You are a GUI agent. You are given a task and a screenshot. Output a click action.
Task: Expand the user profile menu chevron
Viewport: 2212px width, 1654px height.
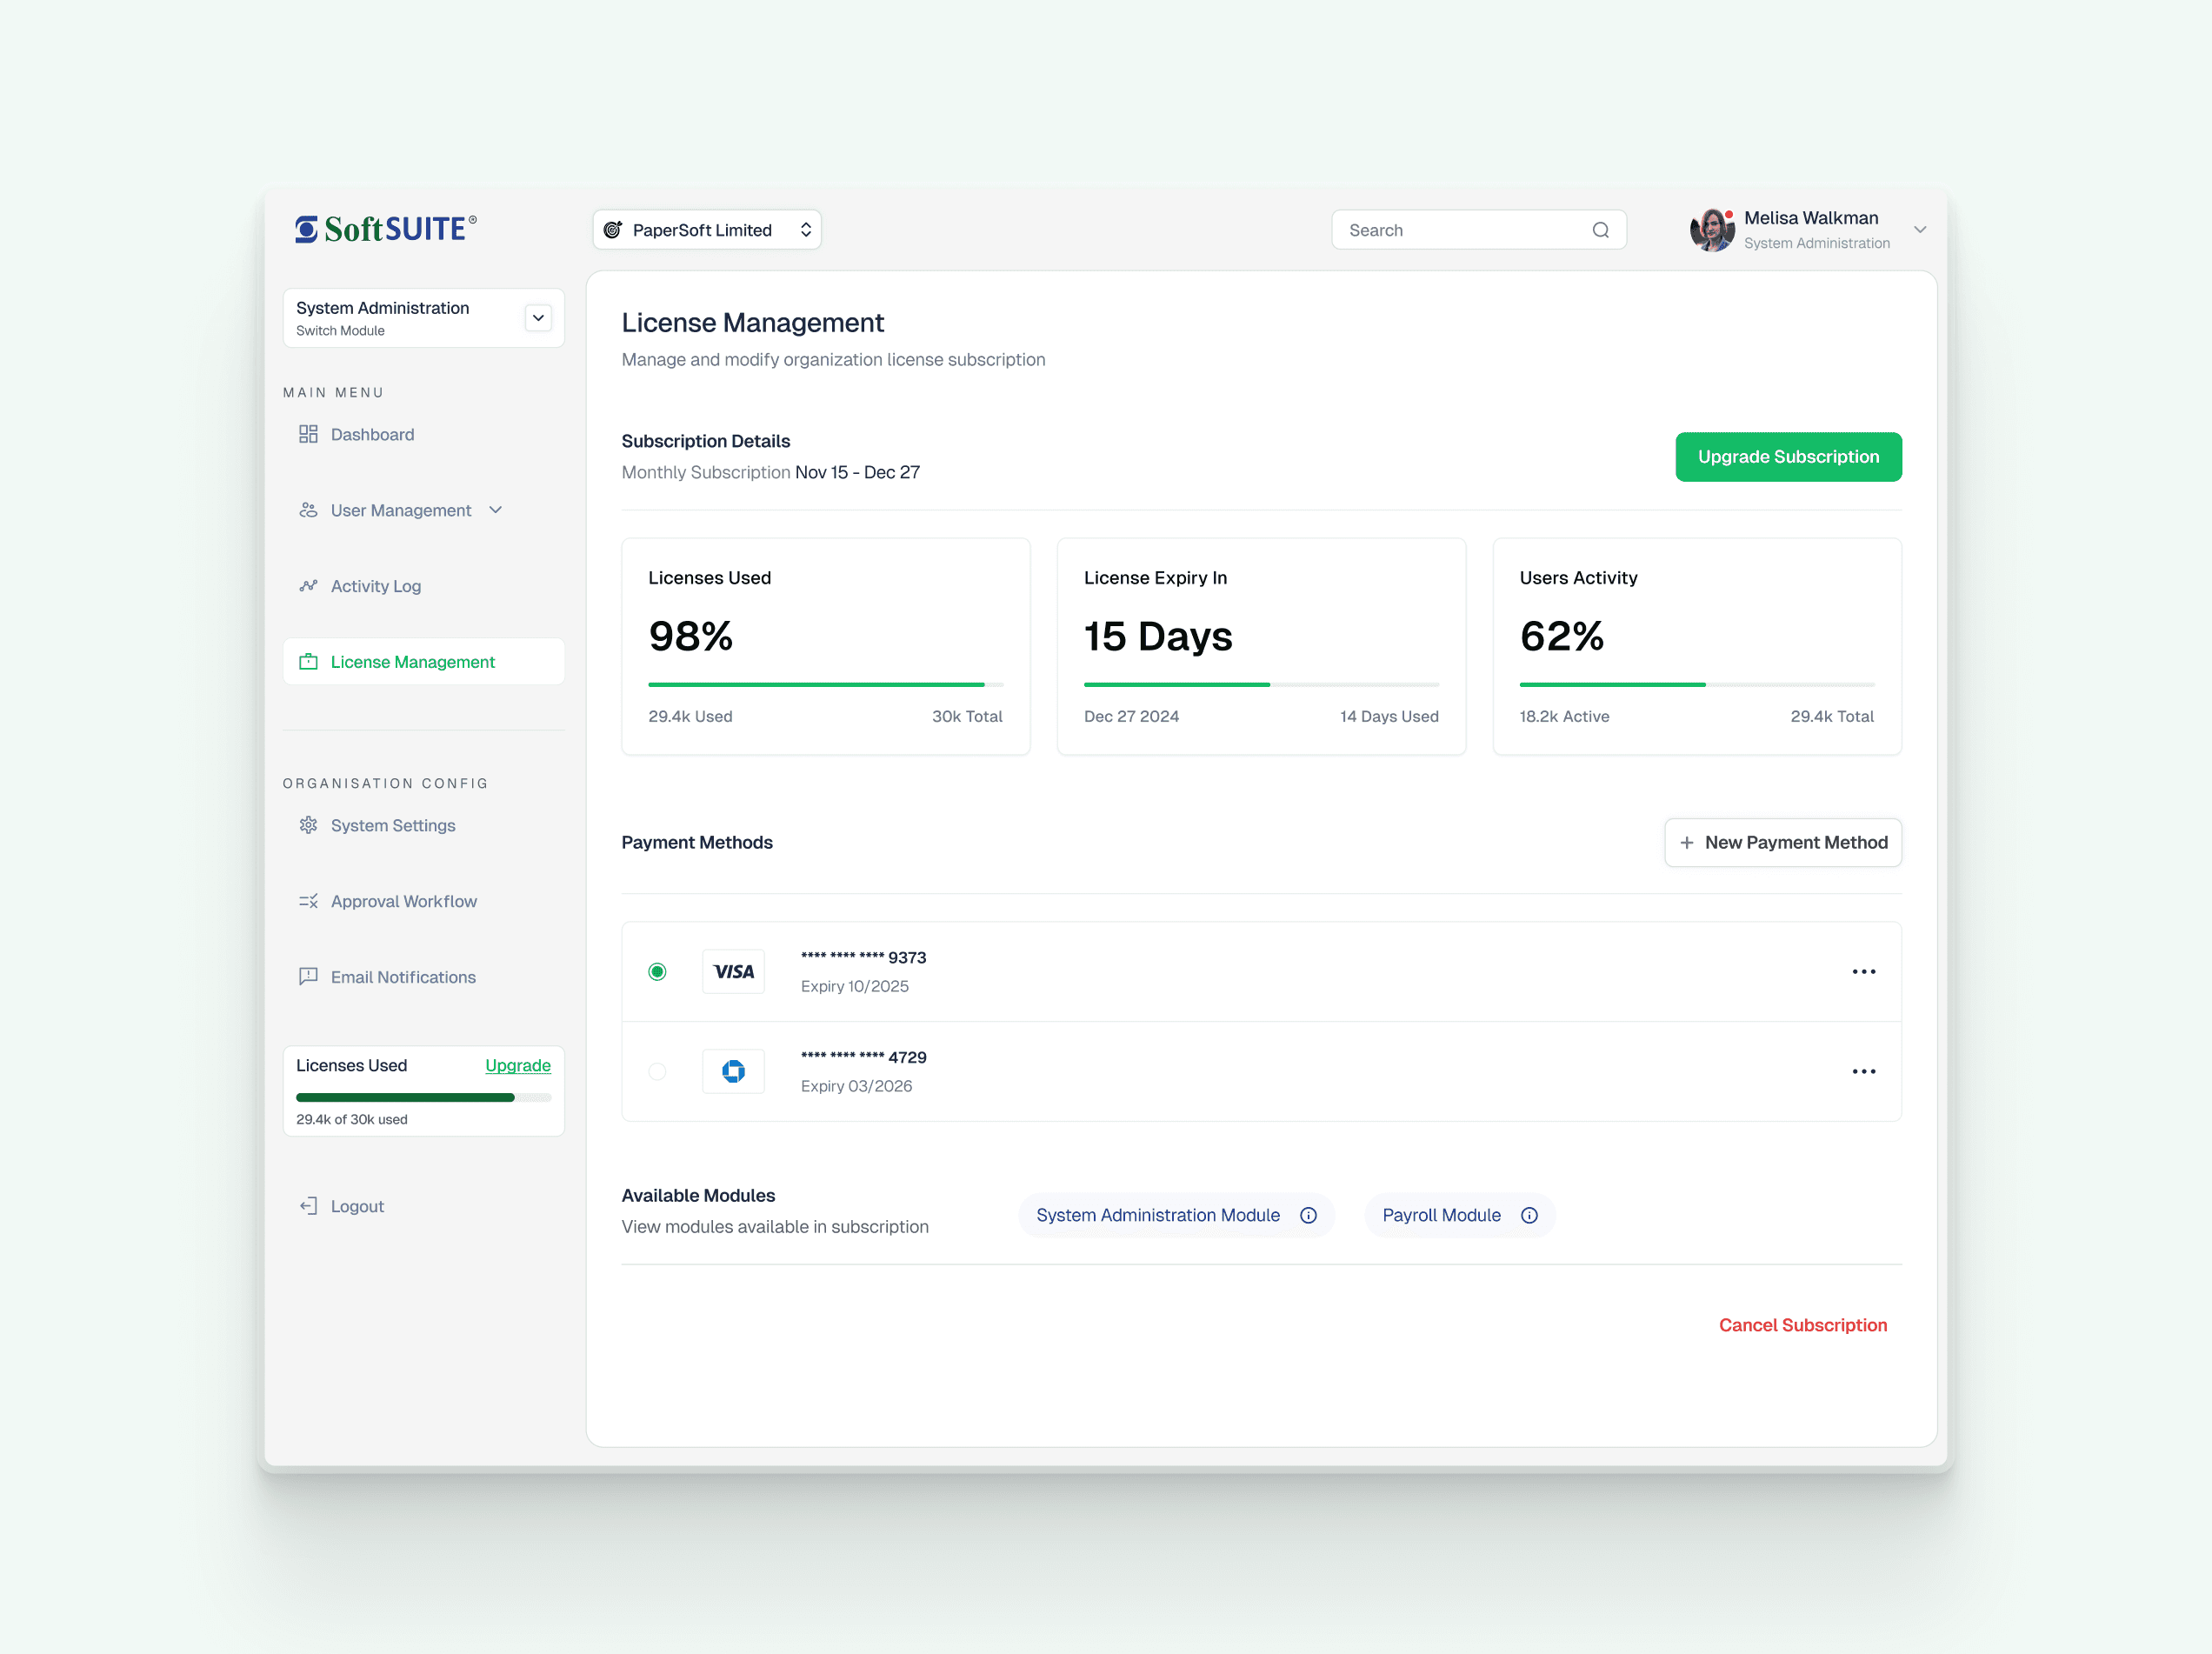tap(1920, 230)
